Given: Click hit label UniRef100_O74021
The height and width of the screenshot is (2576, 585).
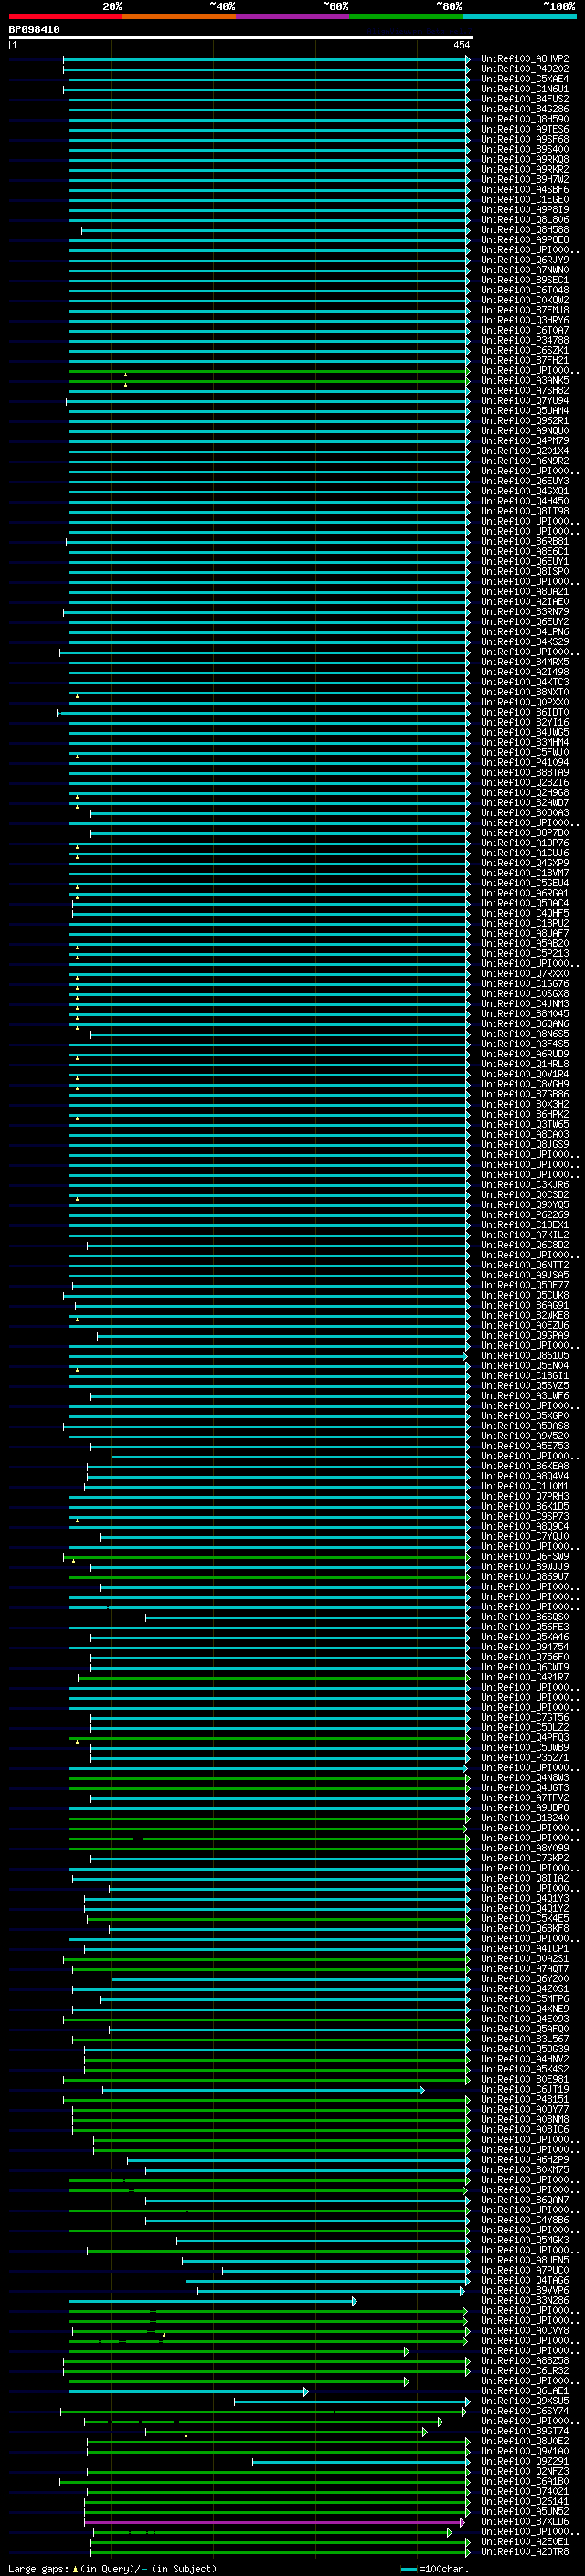Looking at the screenshot, I should pos(524,2491).
